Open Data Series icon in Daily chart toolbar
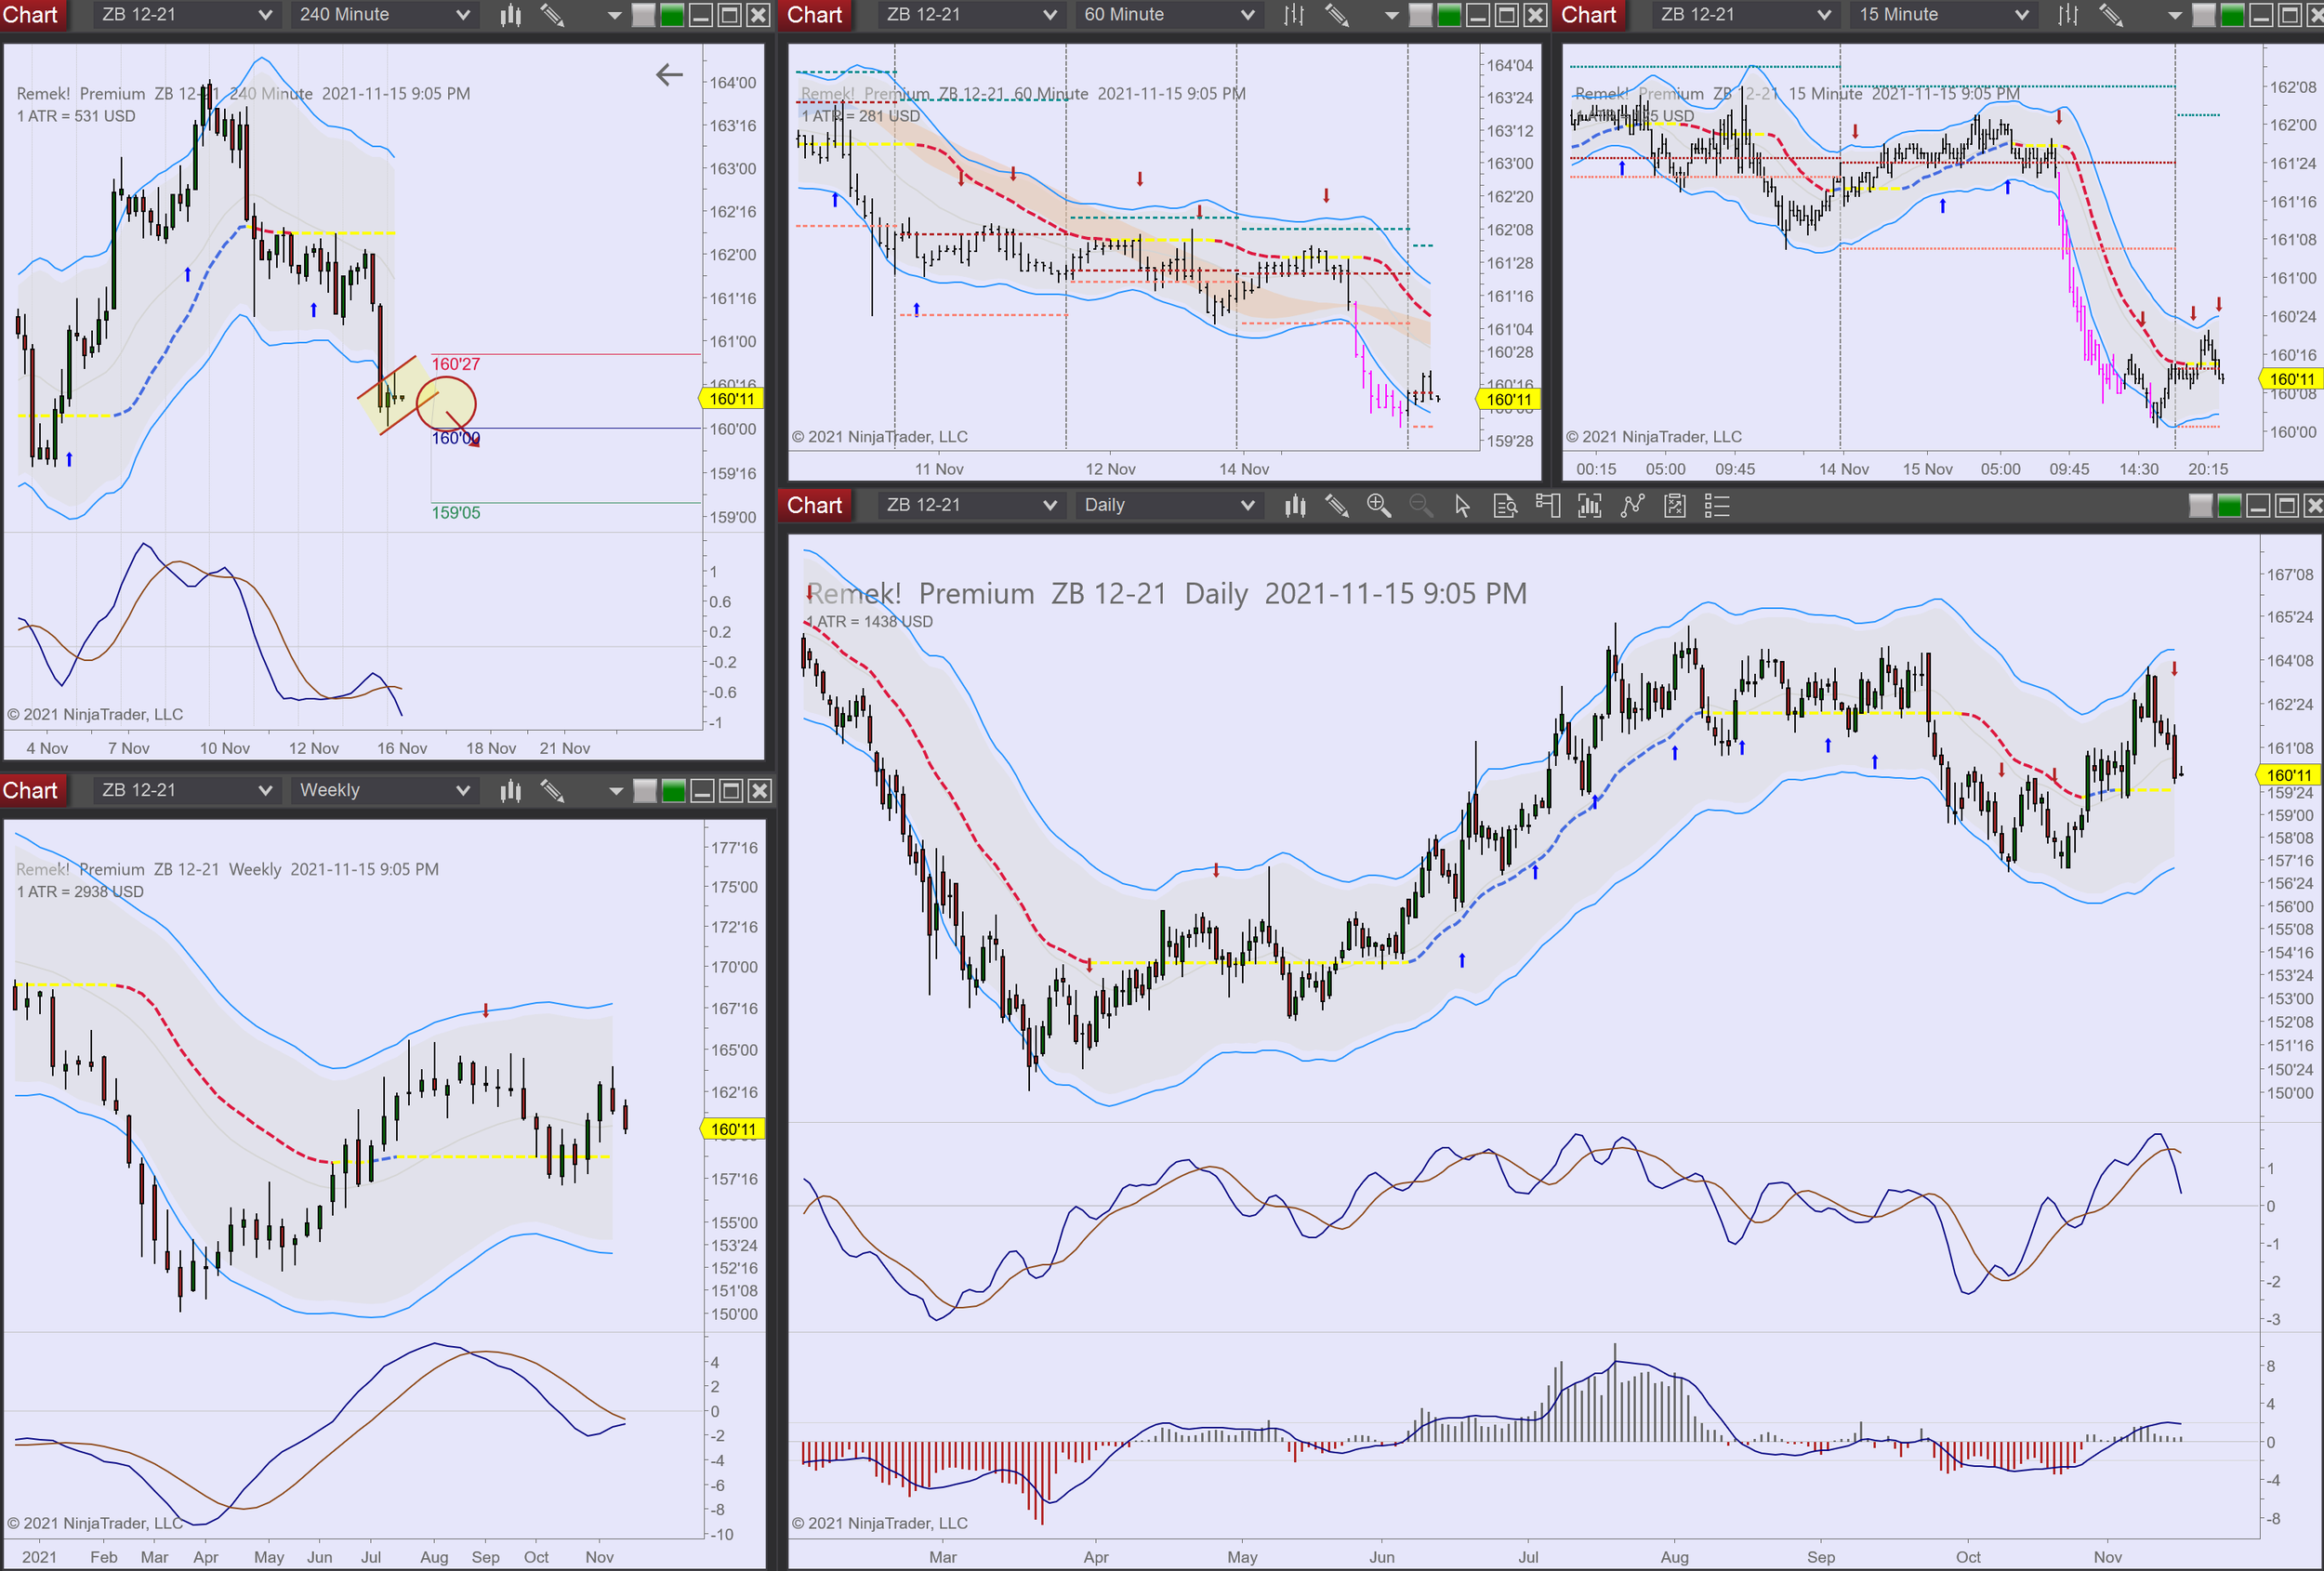The width and height of the screenshot is (2324, 1571). pyautogui.click(x=1589, y=506)
